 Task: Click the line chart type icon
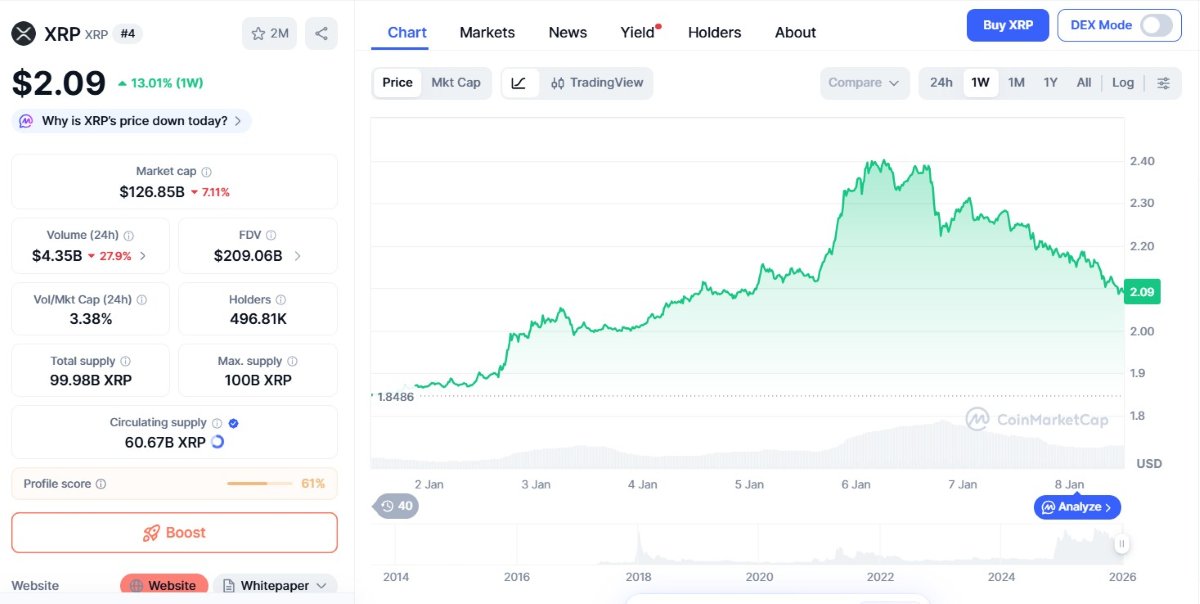point(518,83)
